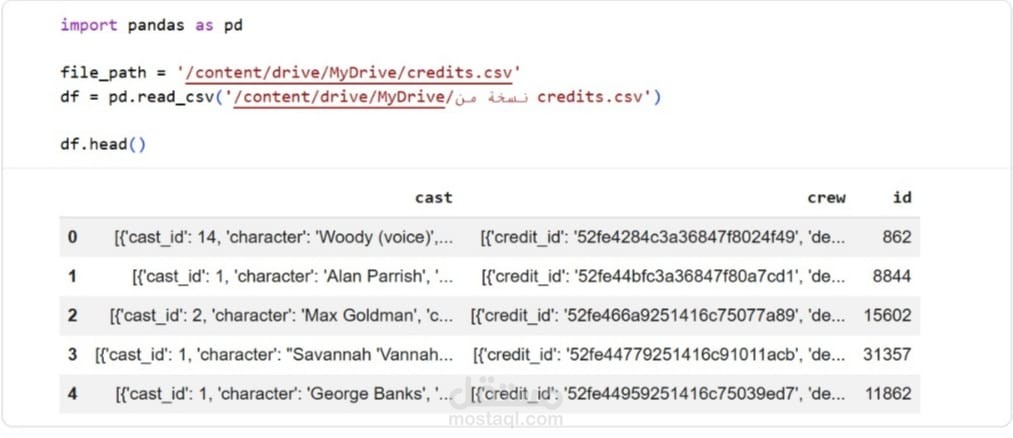This screenshot has width=1013, height=438.
Task: Click the id cell with value 8844
Action: 892,276
